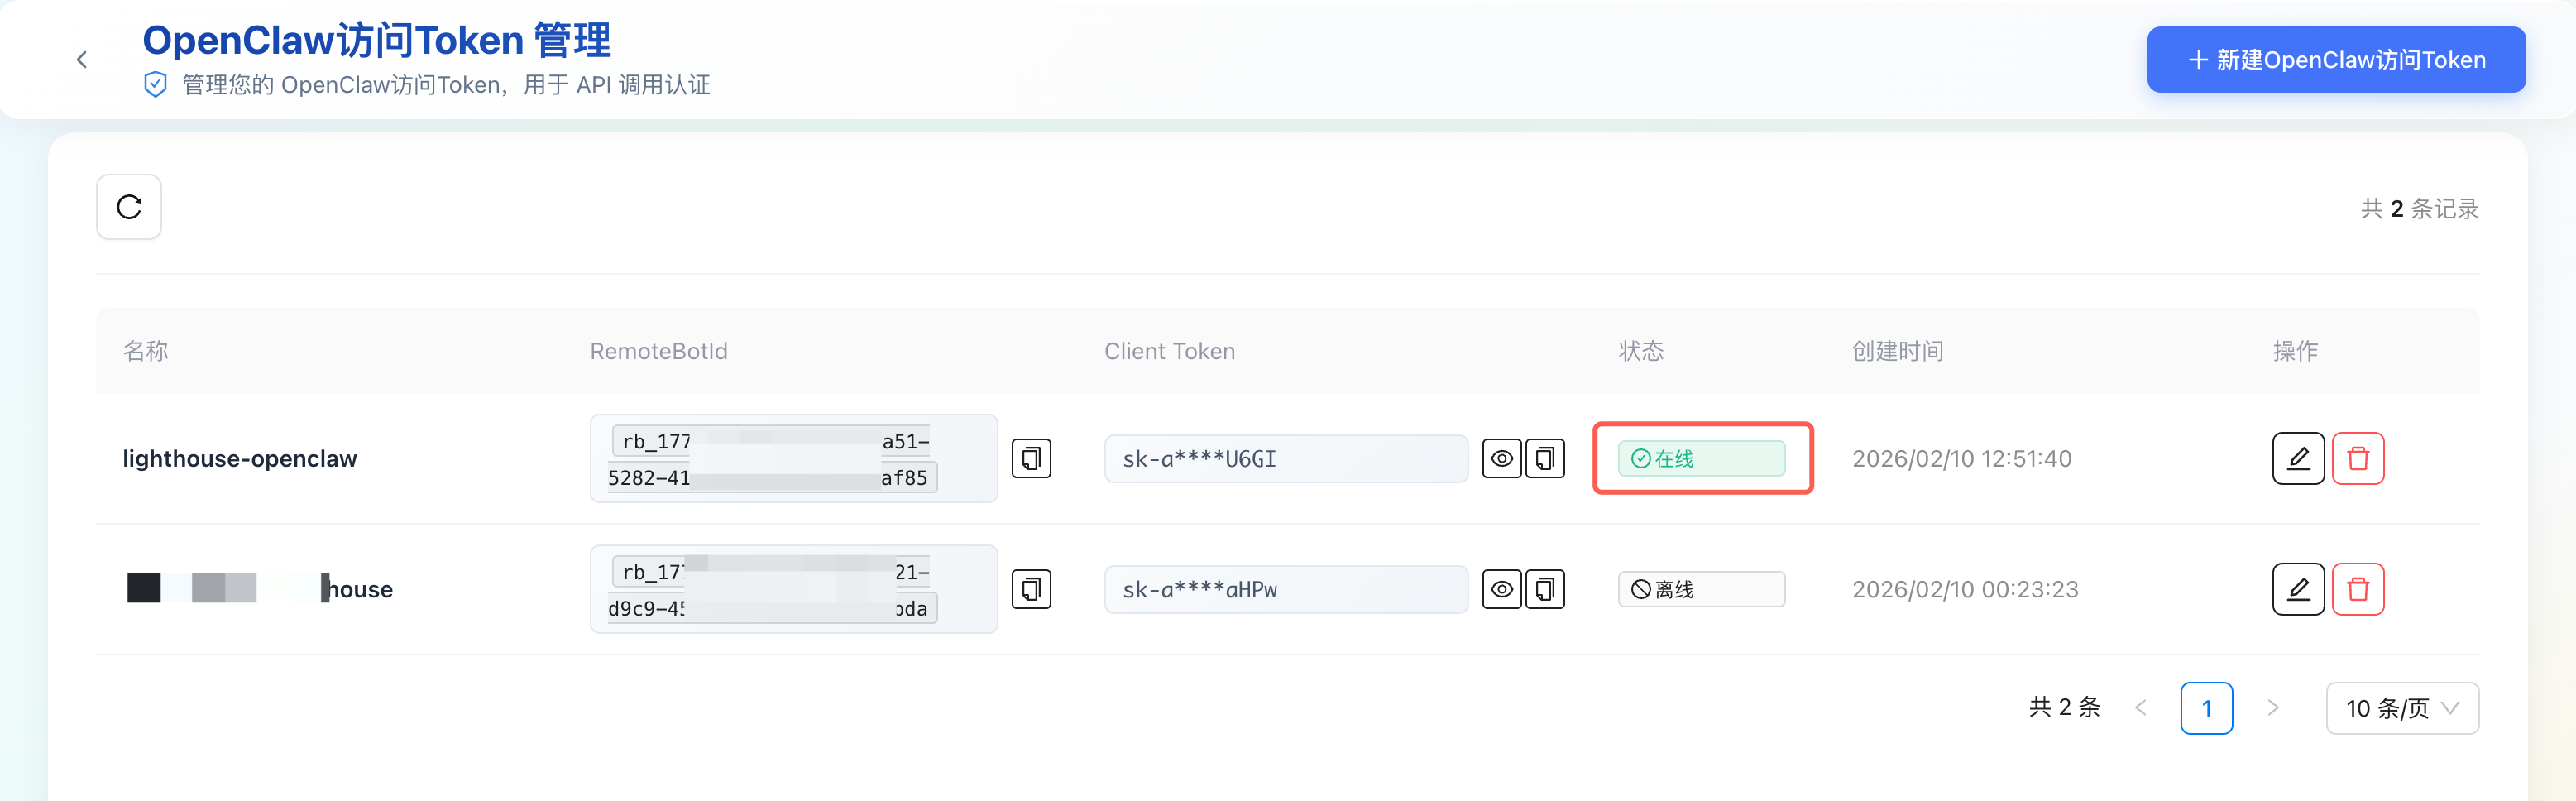Copy the sk-a****aHPw client token

[1545, 590]
